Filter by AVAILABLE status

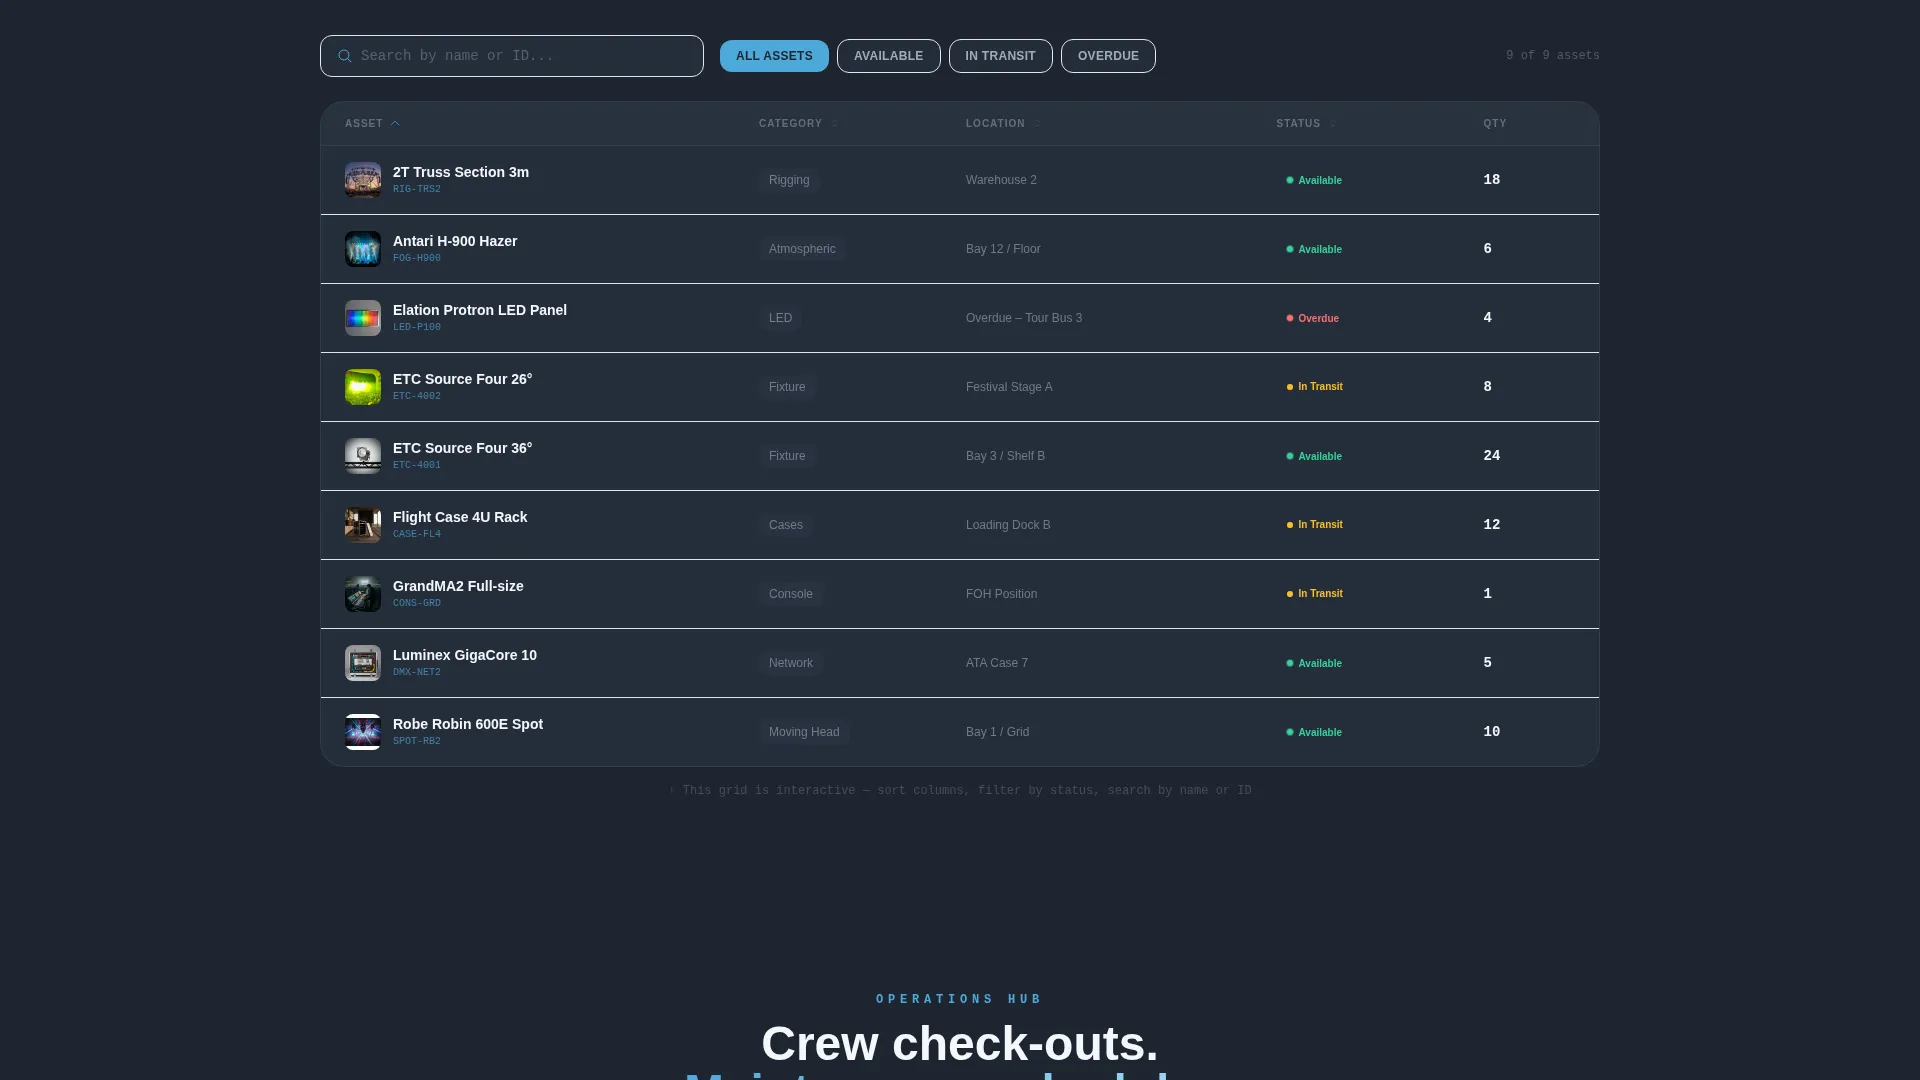pyautogui.click(x=888, y=56)
